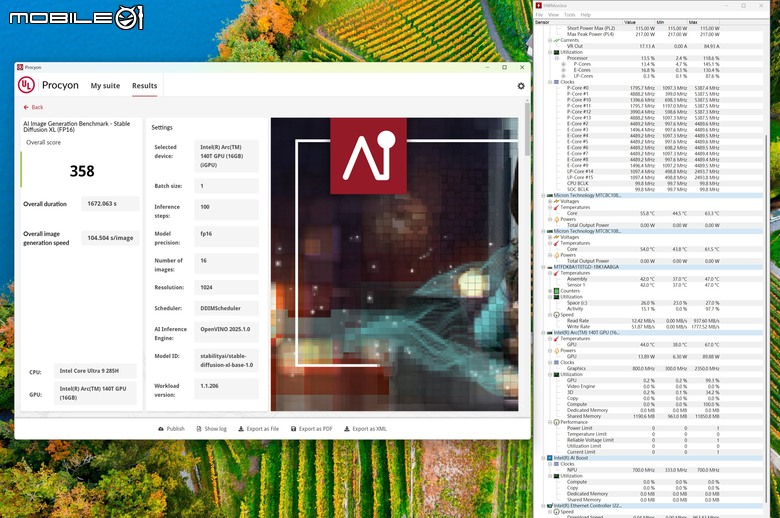Click the HWMonitor title bar app icon

point(538,5)
